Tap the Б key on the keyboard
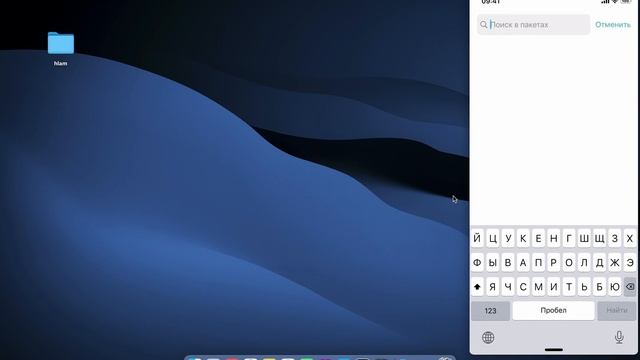This screenshot has width=640, height=360. (x=600, y=287)
